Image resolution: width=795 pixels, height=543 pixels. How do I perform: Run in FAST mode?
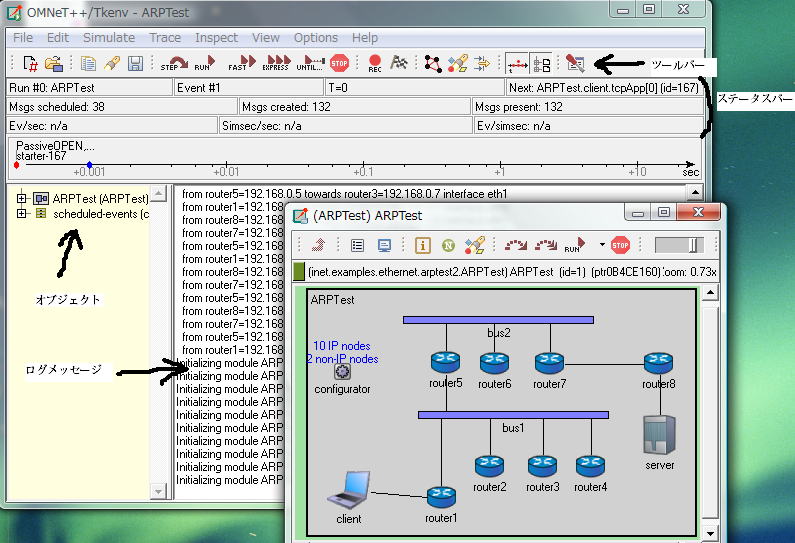[242, 63]
